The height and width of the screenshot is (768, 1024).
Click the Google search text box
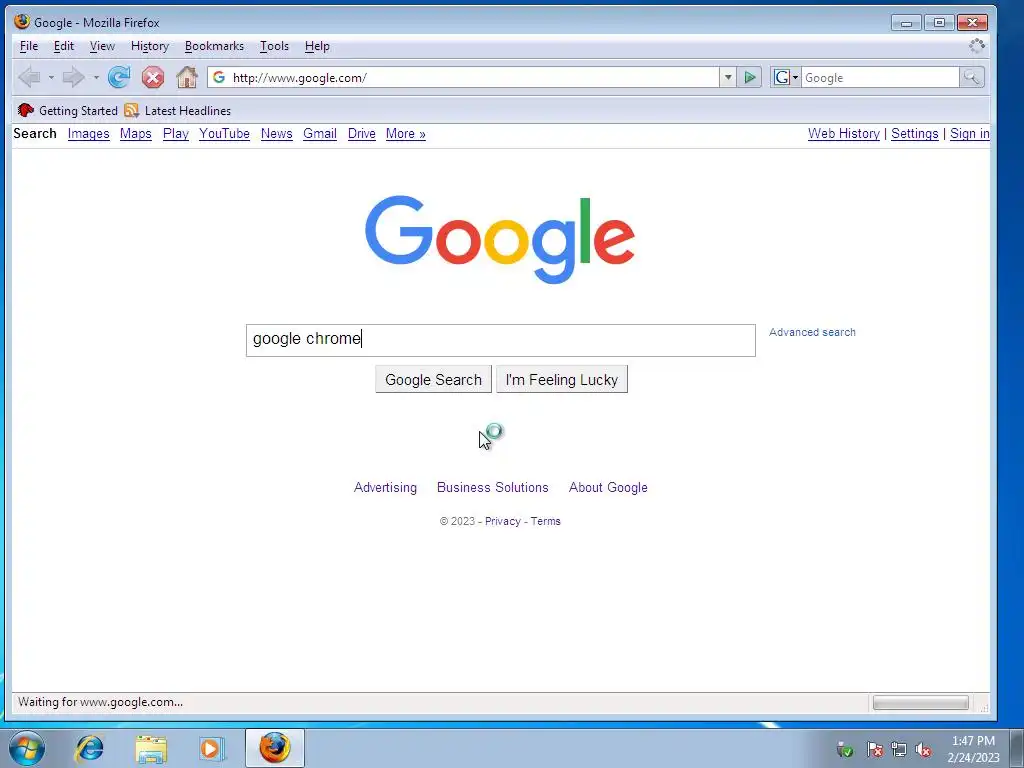coord(501,340)
